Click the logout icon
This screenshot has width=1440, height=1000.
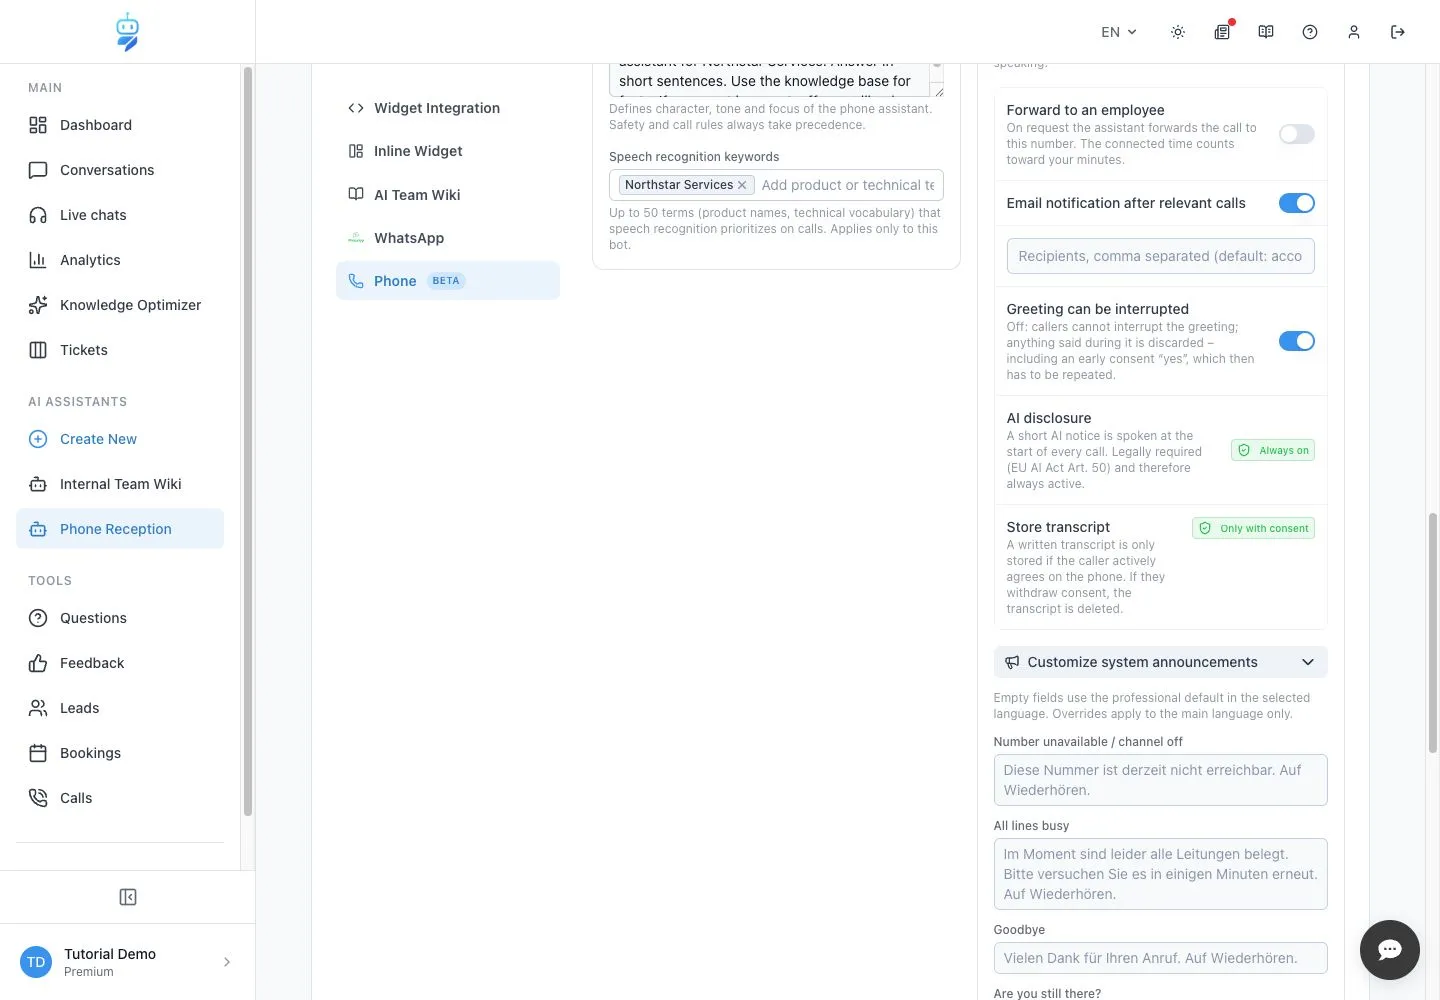tap(1398, 32)
